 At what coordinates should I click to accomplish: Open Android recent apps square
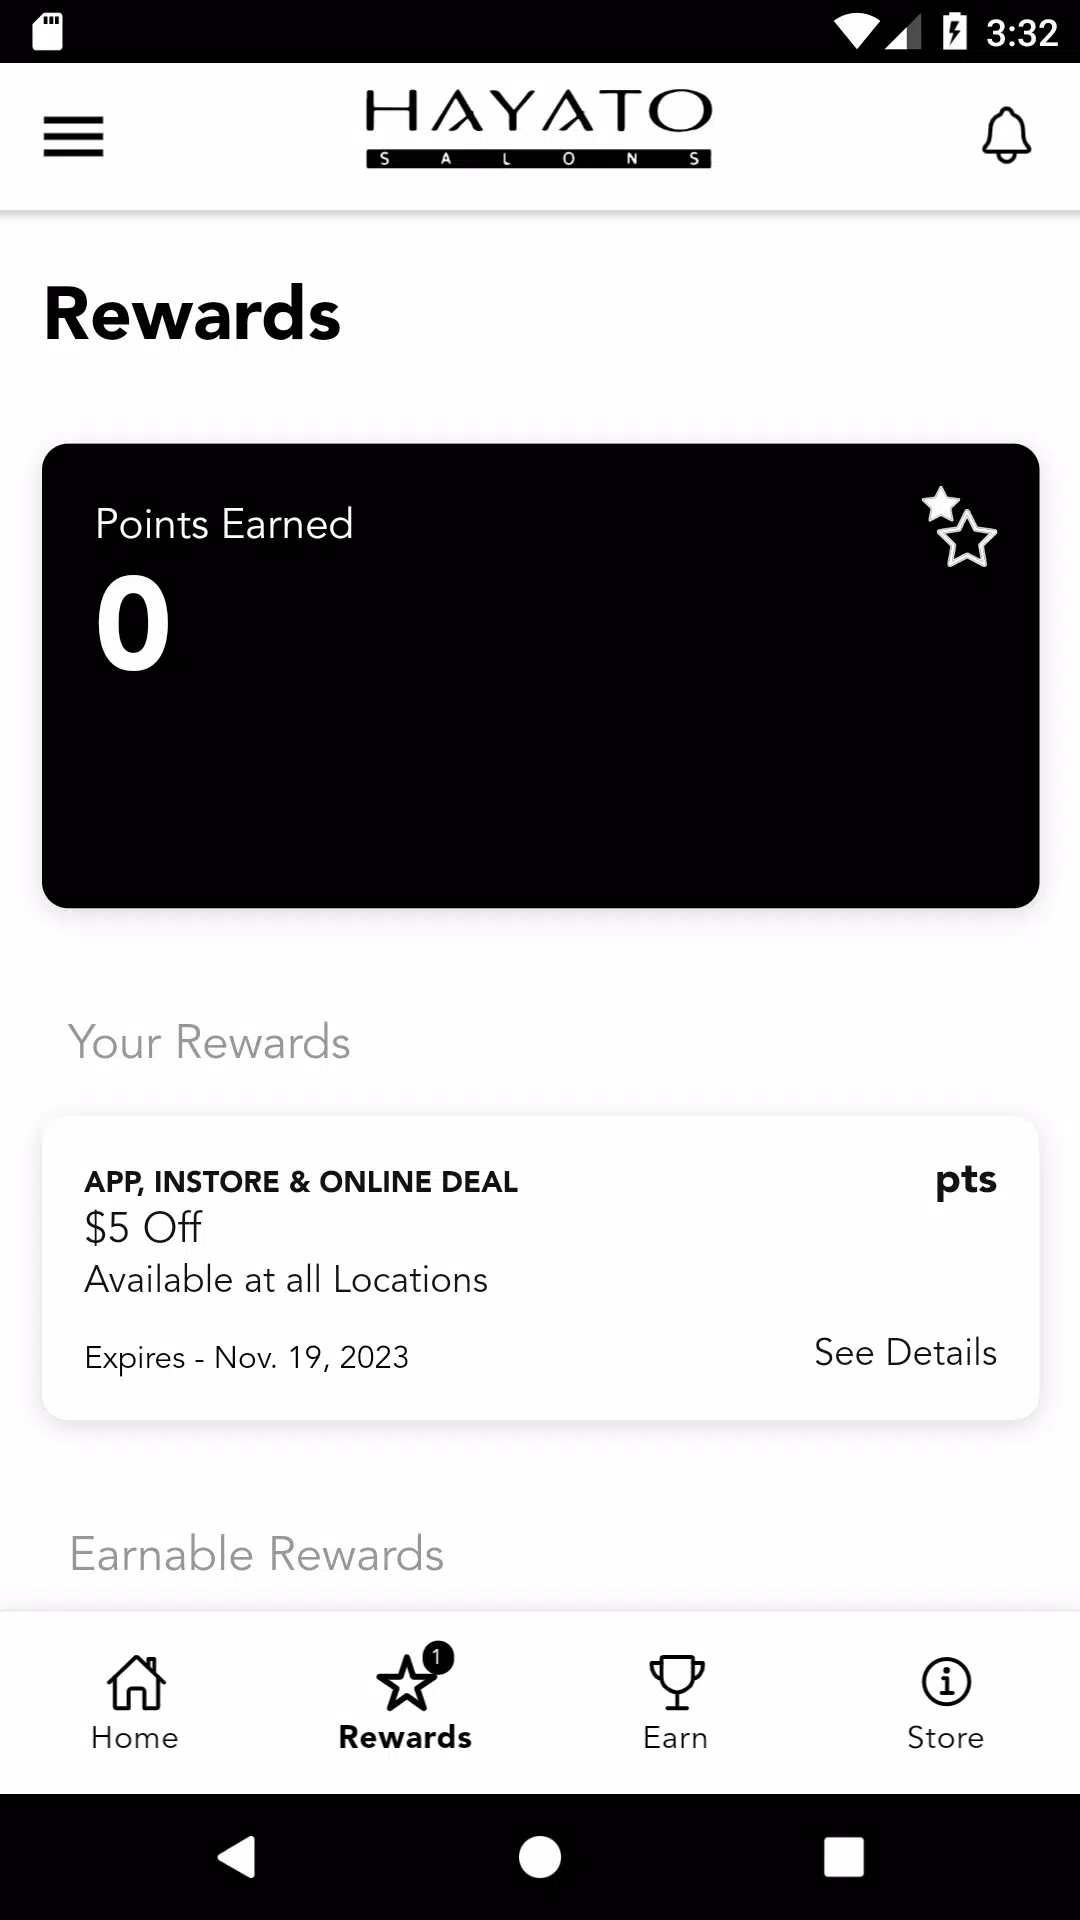(x=843, y=1857)
